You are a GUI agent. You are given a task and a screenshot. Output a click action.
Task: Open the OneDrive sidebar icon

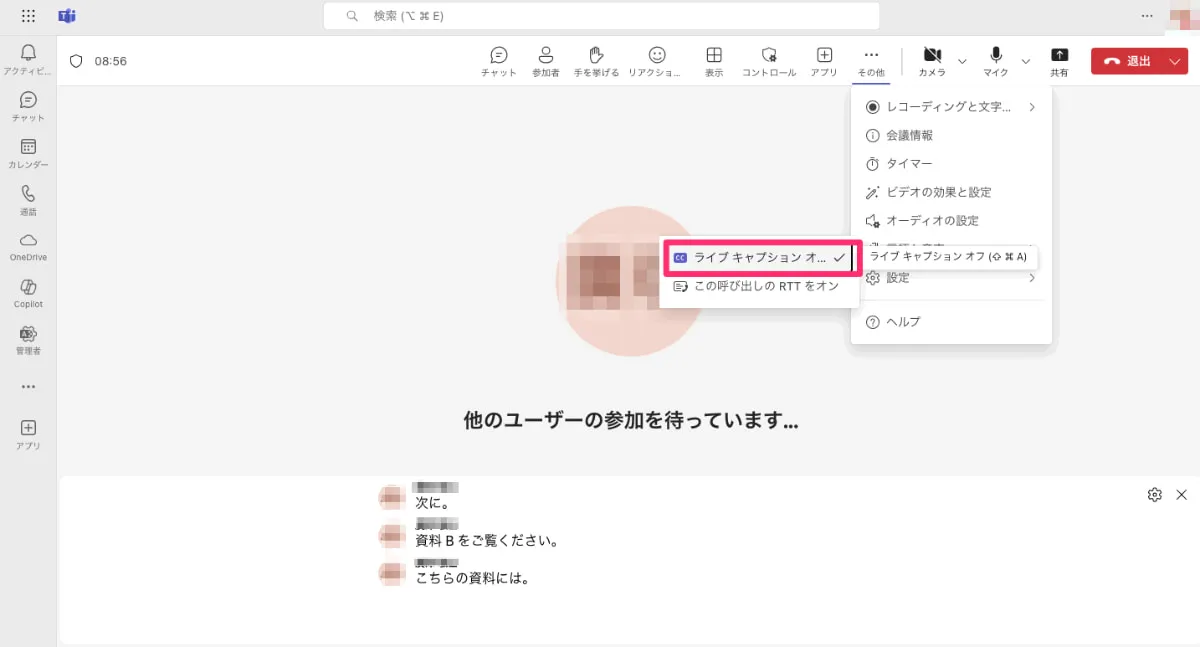[x=28, y=240]
